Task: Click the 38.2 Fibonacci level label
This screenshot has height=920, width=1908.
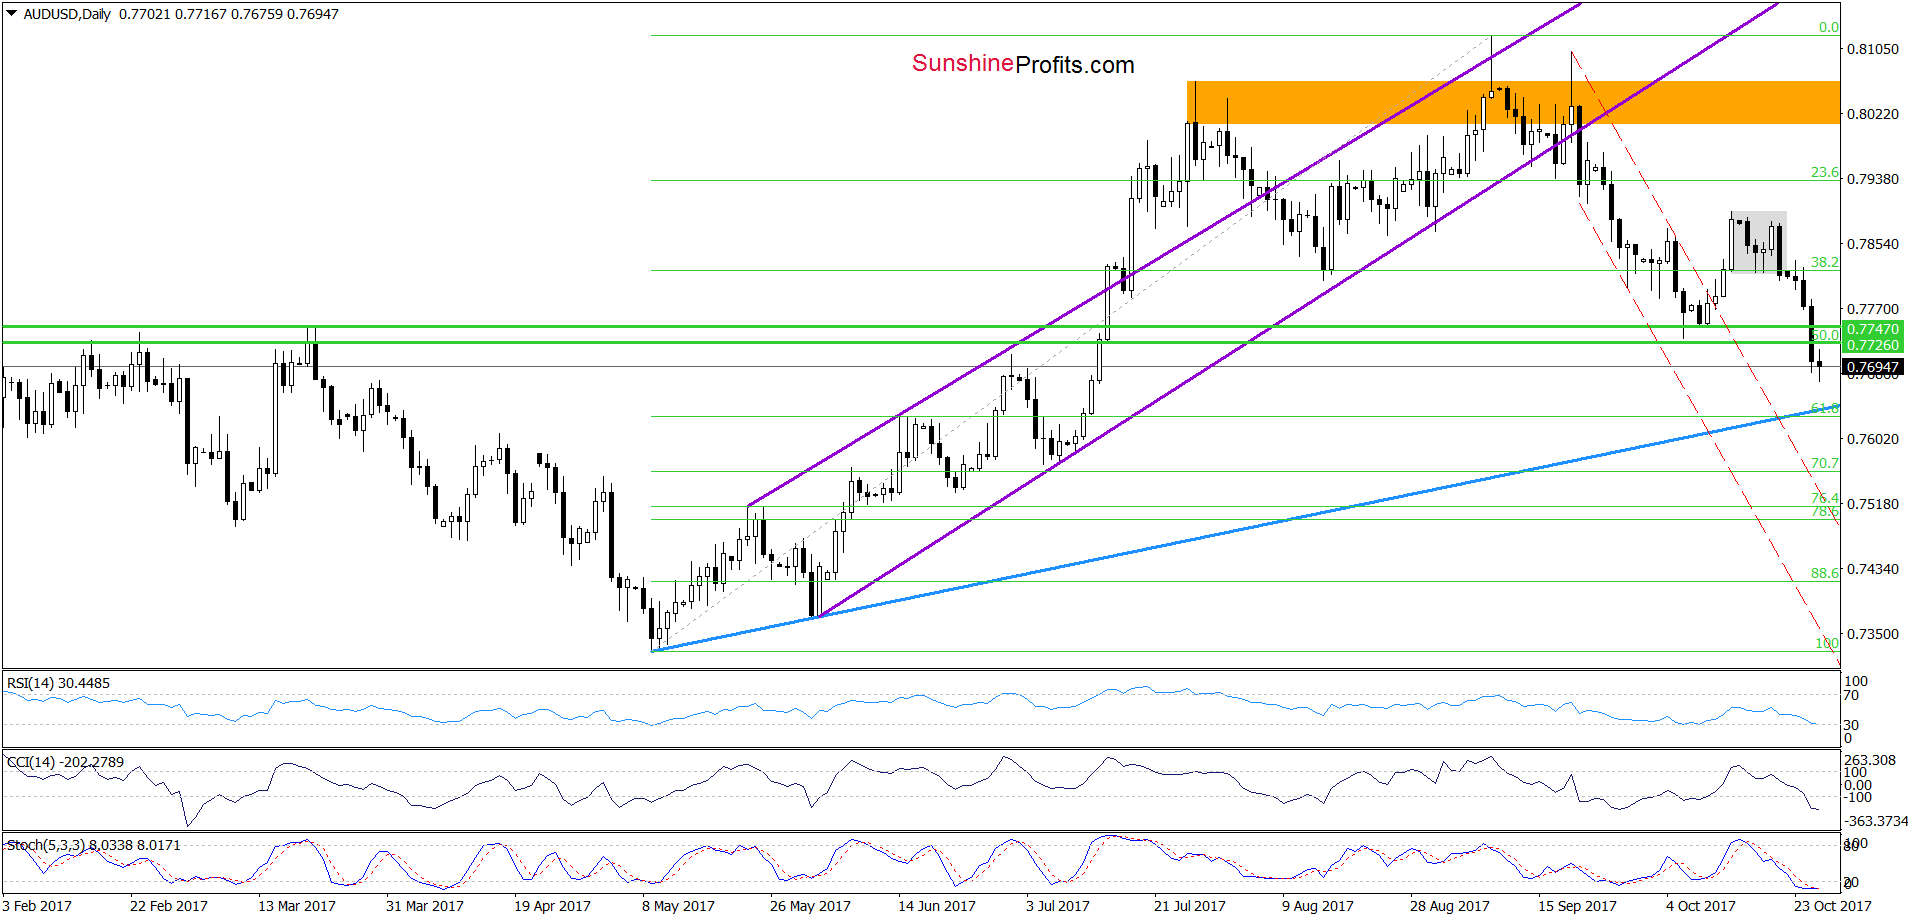Action: pyautogui.click(x=1824, y=262)
